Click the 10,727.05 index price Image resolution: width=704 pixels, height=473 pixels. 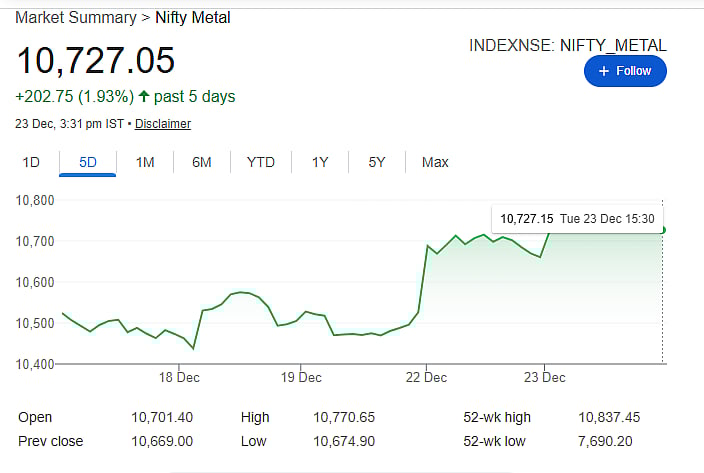[96, 60]
